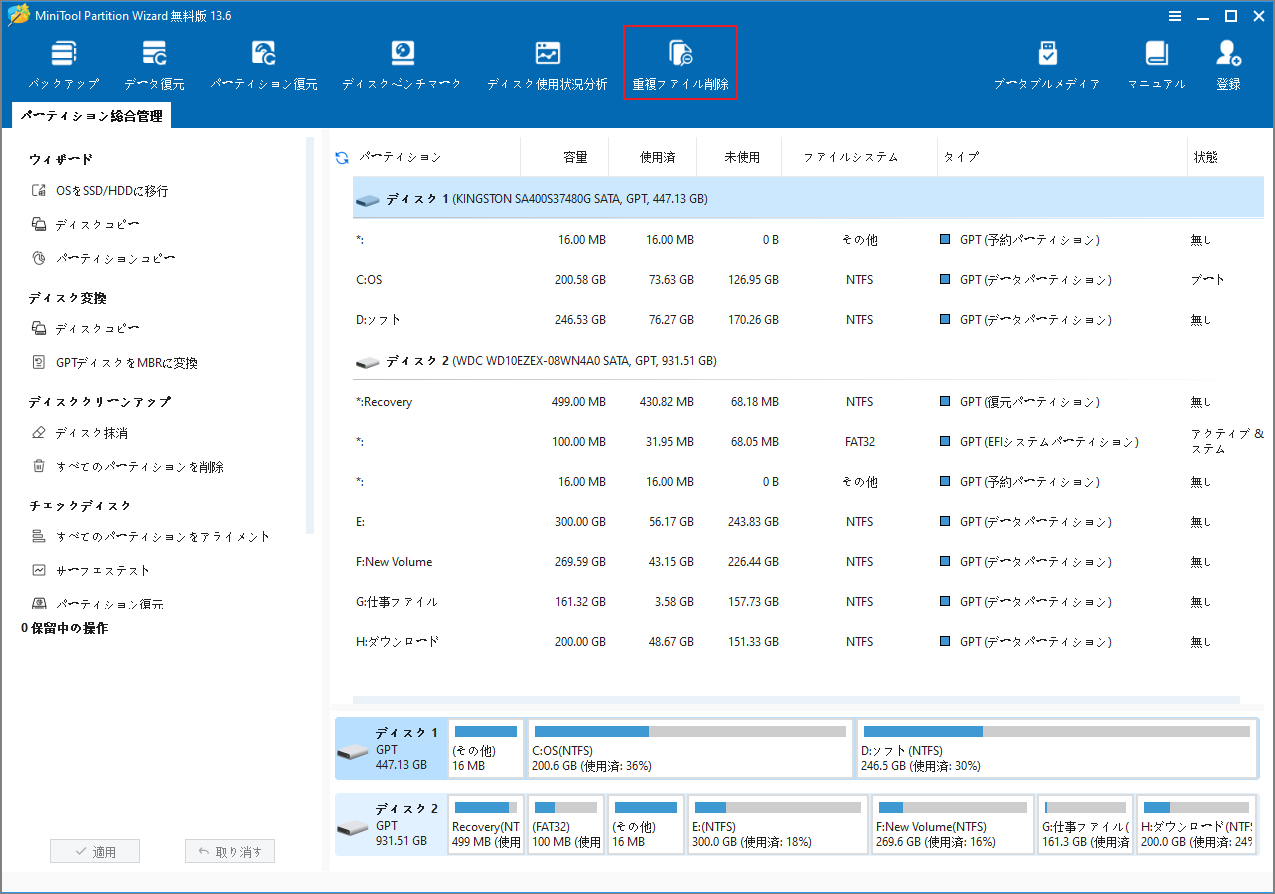Click Recovery block in disk 2 map

[x=486, y=825]
